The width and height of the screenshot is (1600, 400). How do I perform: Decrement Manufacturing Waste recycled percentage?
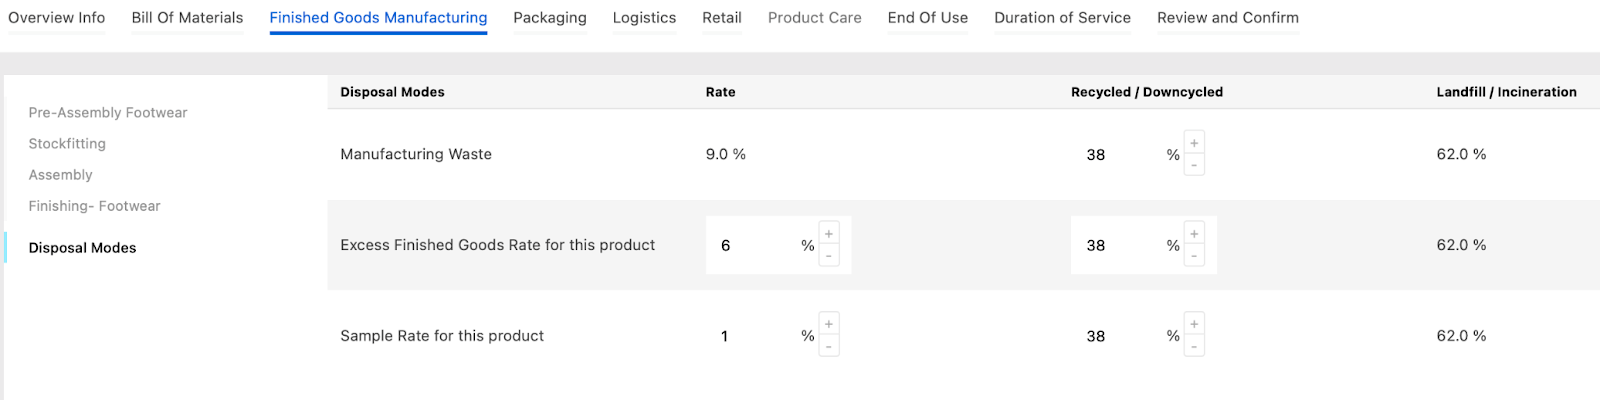[1194, 165]
